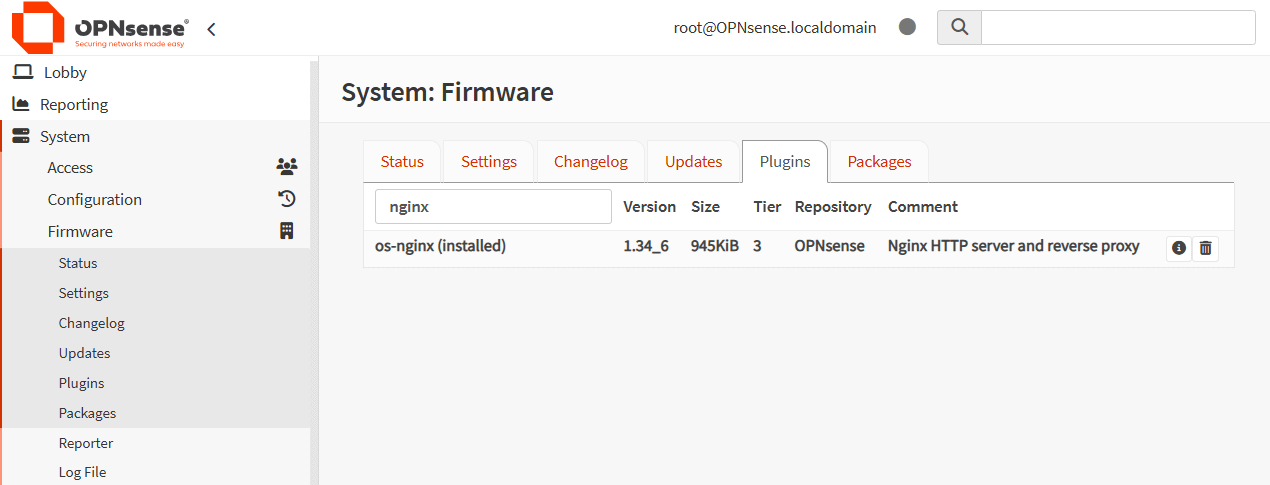This screenshot has width=1270, height=485.
Task: Click the grey status circle icon
Action: click(x=907, y=27)
